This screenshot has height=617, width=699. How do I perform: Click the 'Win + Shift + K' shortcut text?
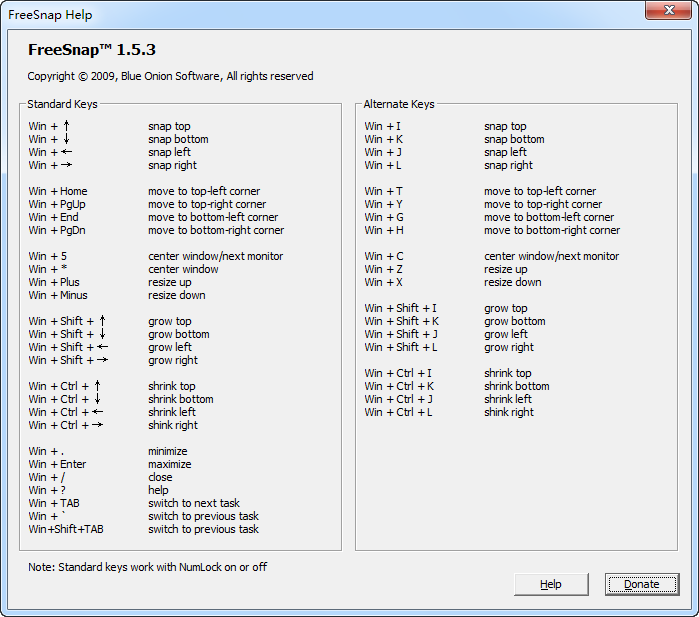coord(402,321)
